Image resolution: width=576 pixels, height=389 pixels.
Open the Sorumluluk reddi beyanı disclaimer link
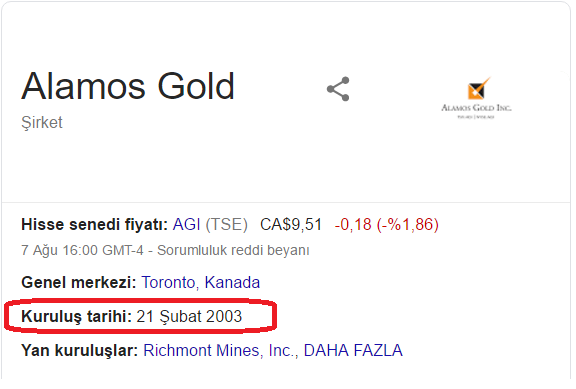point(233,251)
